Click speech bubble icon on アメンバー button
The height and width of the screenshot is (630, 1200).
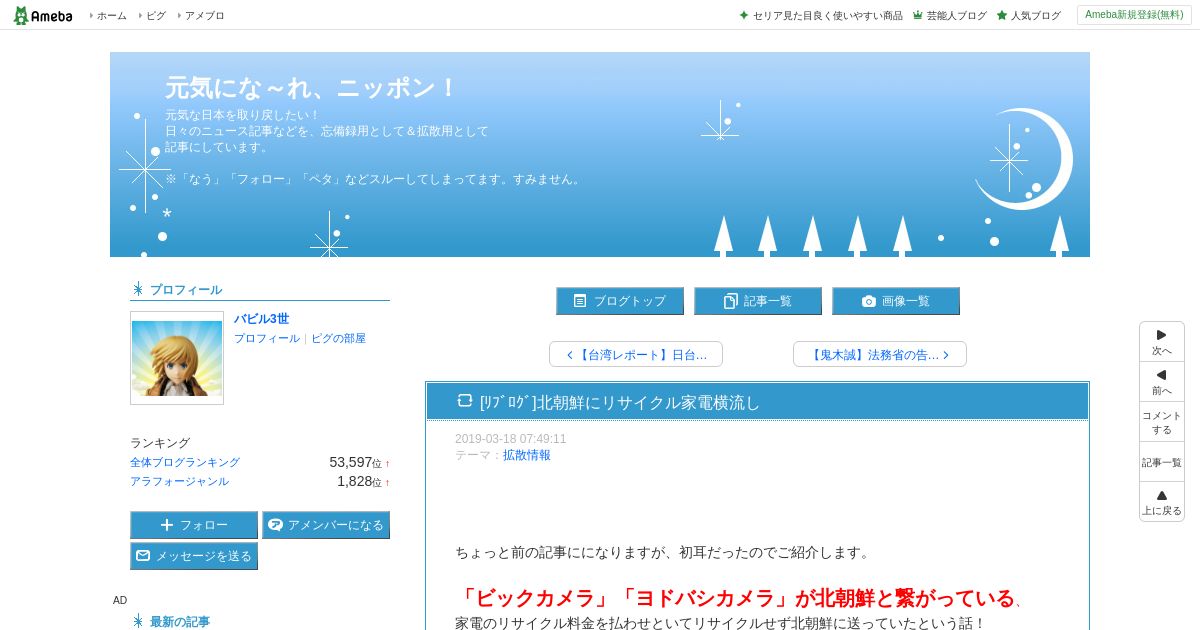point(275,525)
